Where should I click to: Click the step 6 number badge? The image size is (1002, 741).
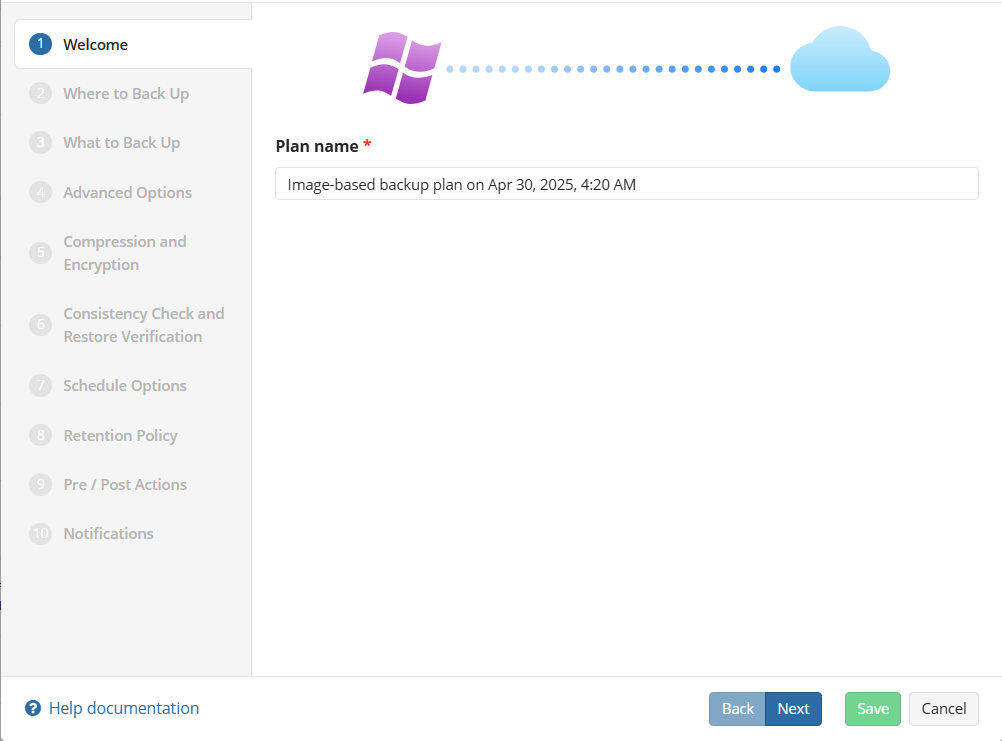pyautogui.click(x=40, y=325)
